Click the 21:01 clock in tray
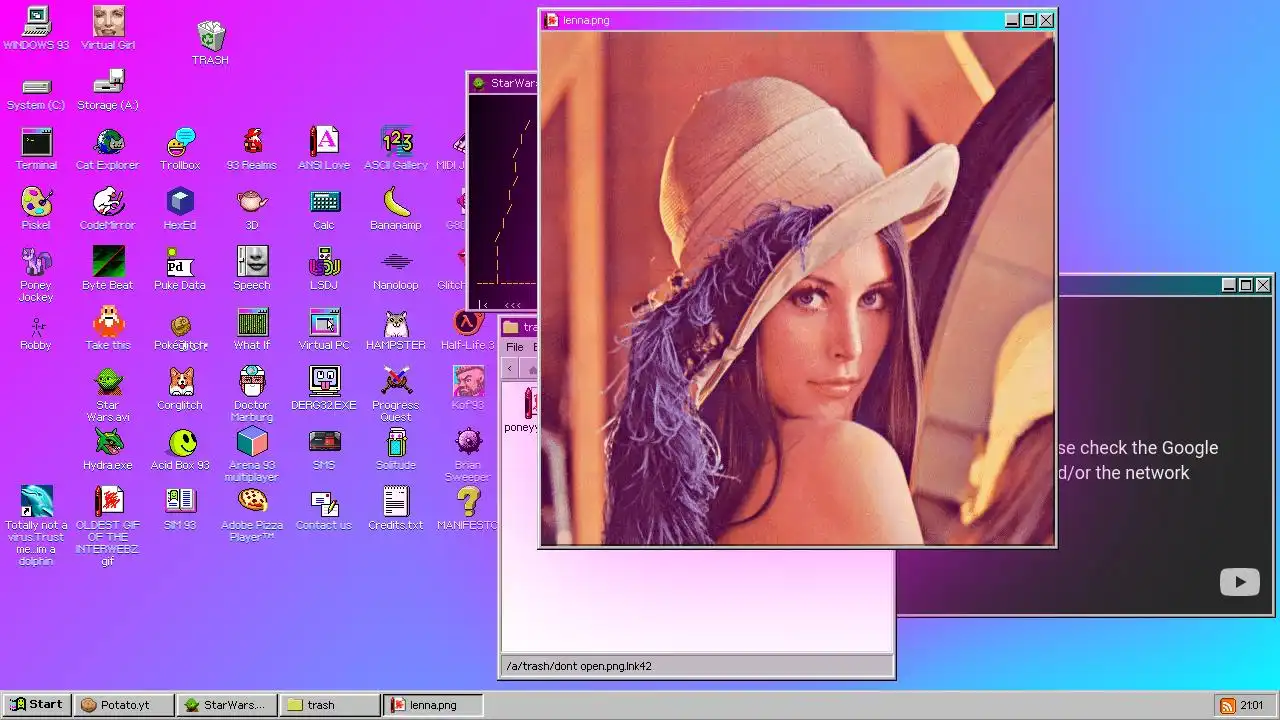The width and height of the screenshot is (1280, 720). (1252, 706)
